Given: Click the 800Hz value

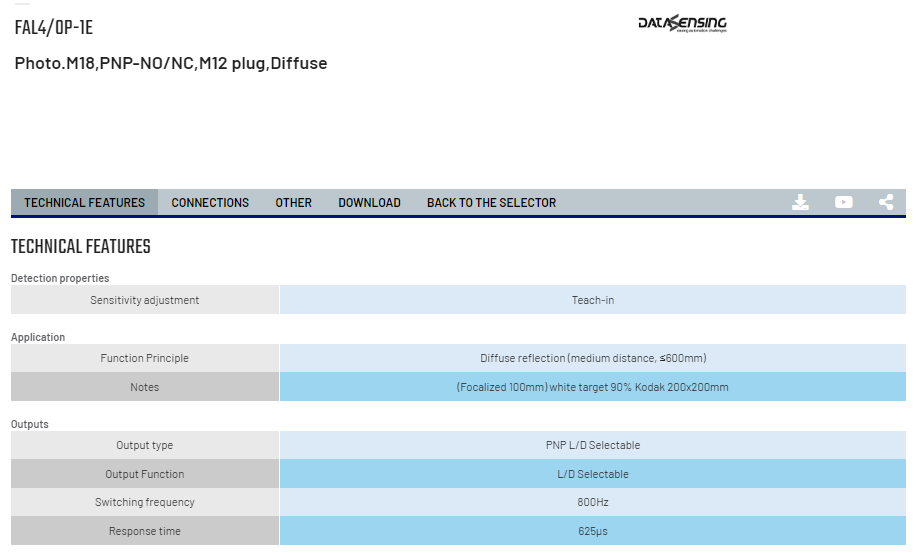Looking at the screenshot, I should (x=593, y=503).
